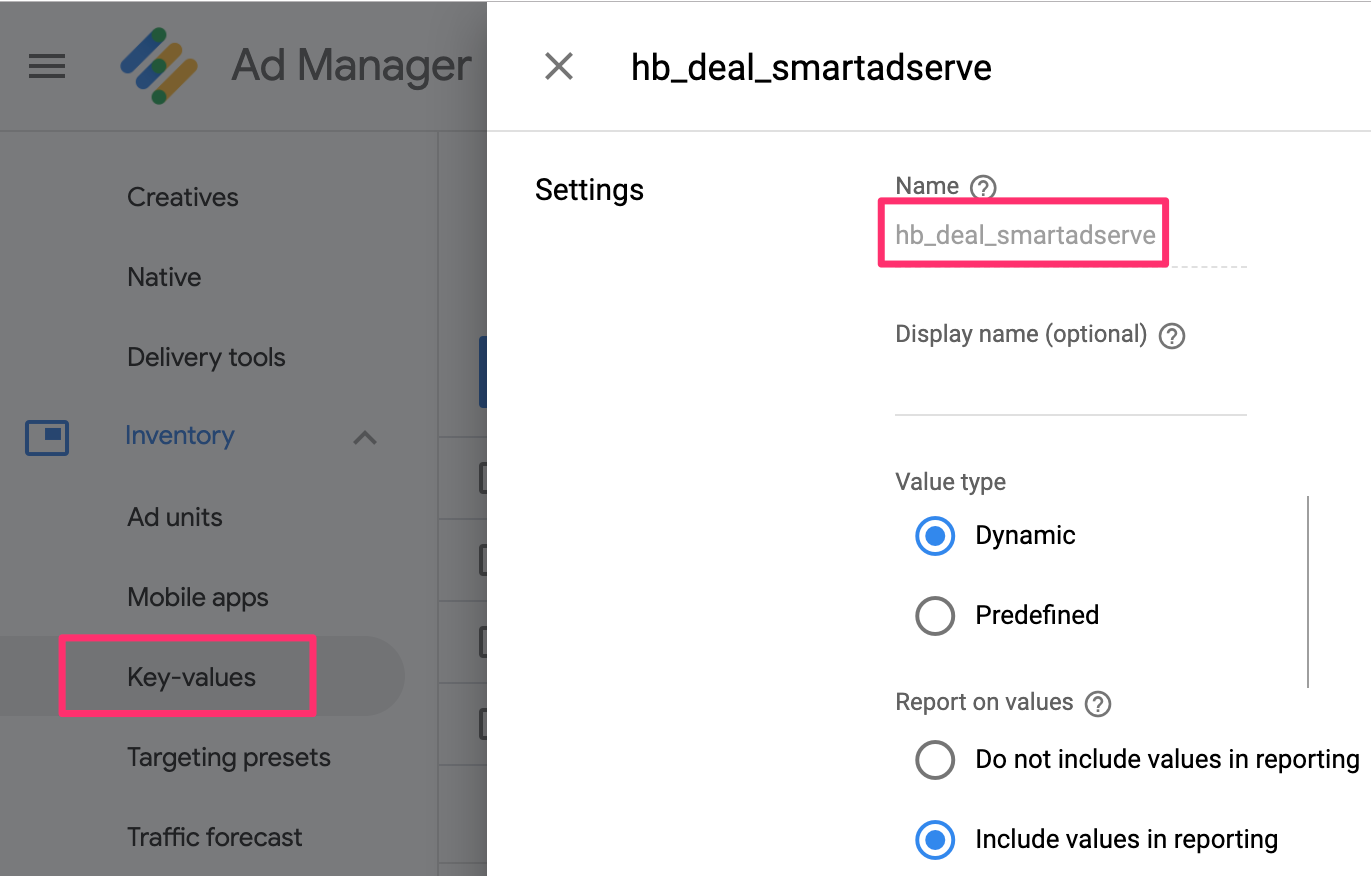
Task: Go to Delivery tools
Action: (x=206, y=357)
